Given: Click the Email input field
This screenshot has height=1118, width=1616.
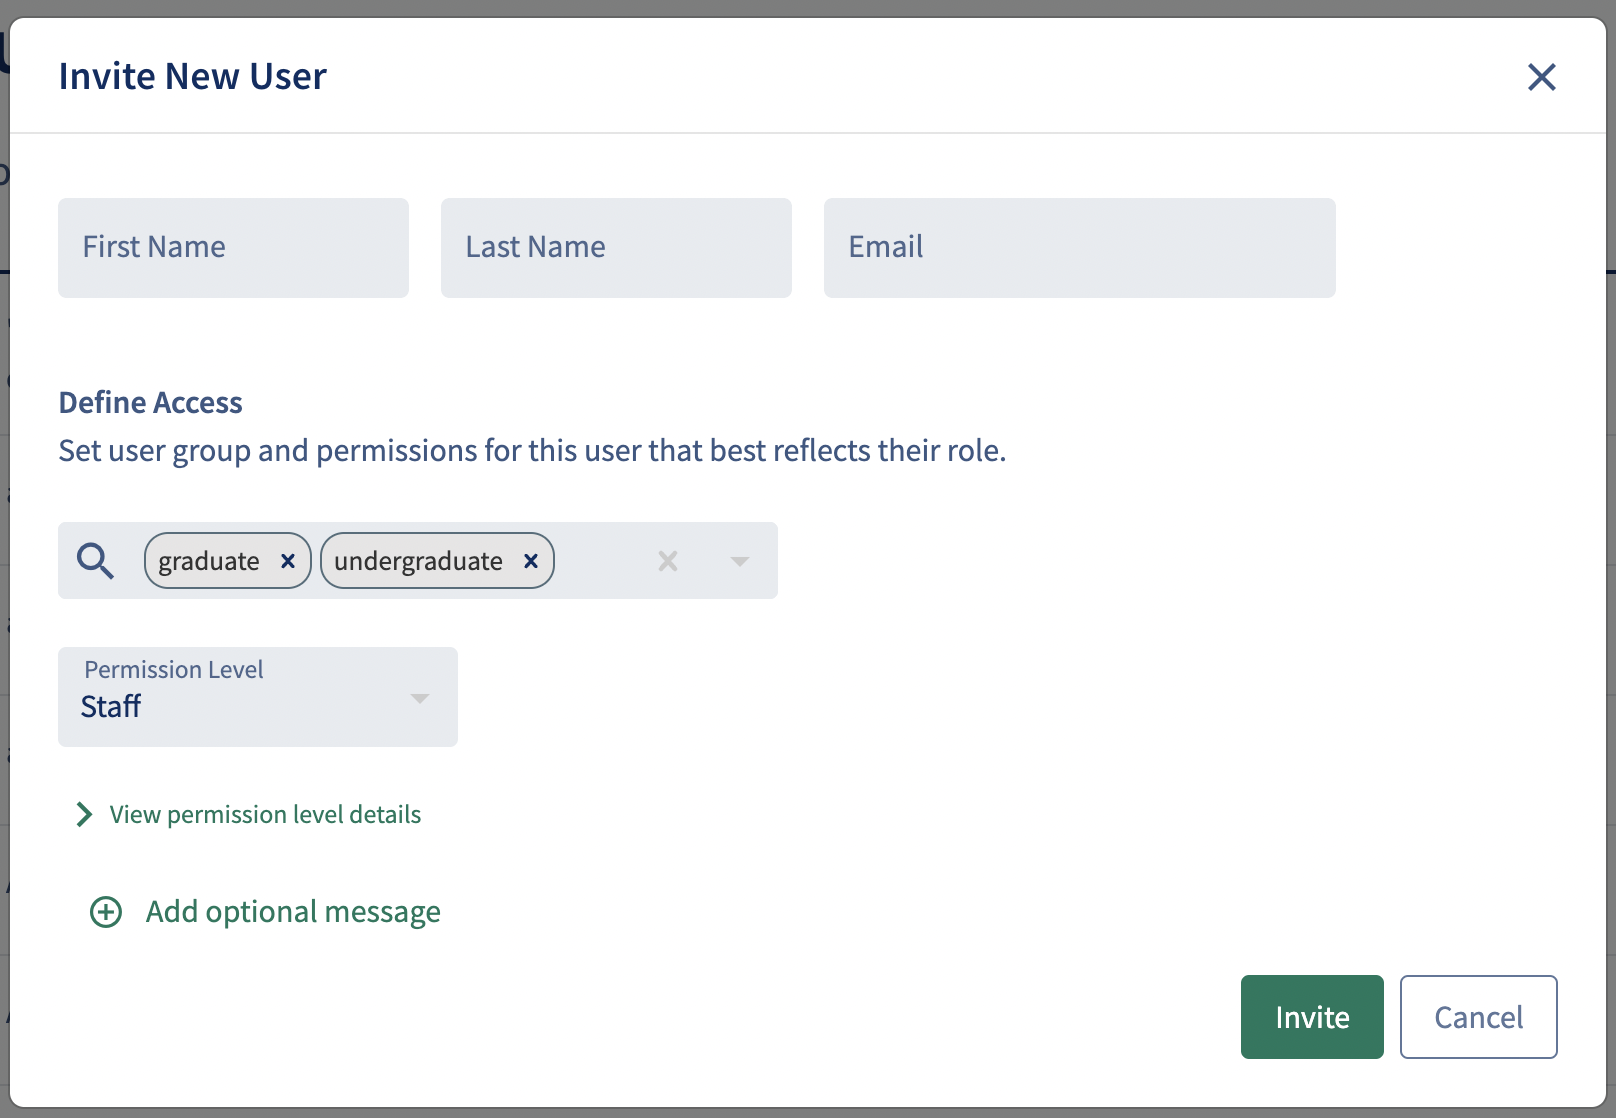Looking at the screenshot, I should (x=1079, y=248).
